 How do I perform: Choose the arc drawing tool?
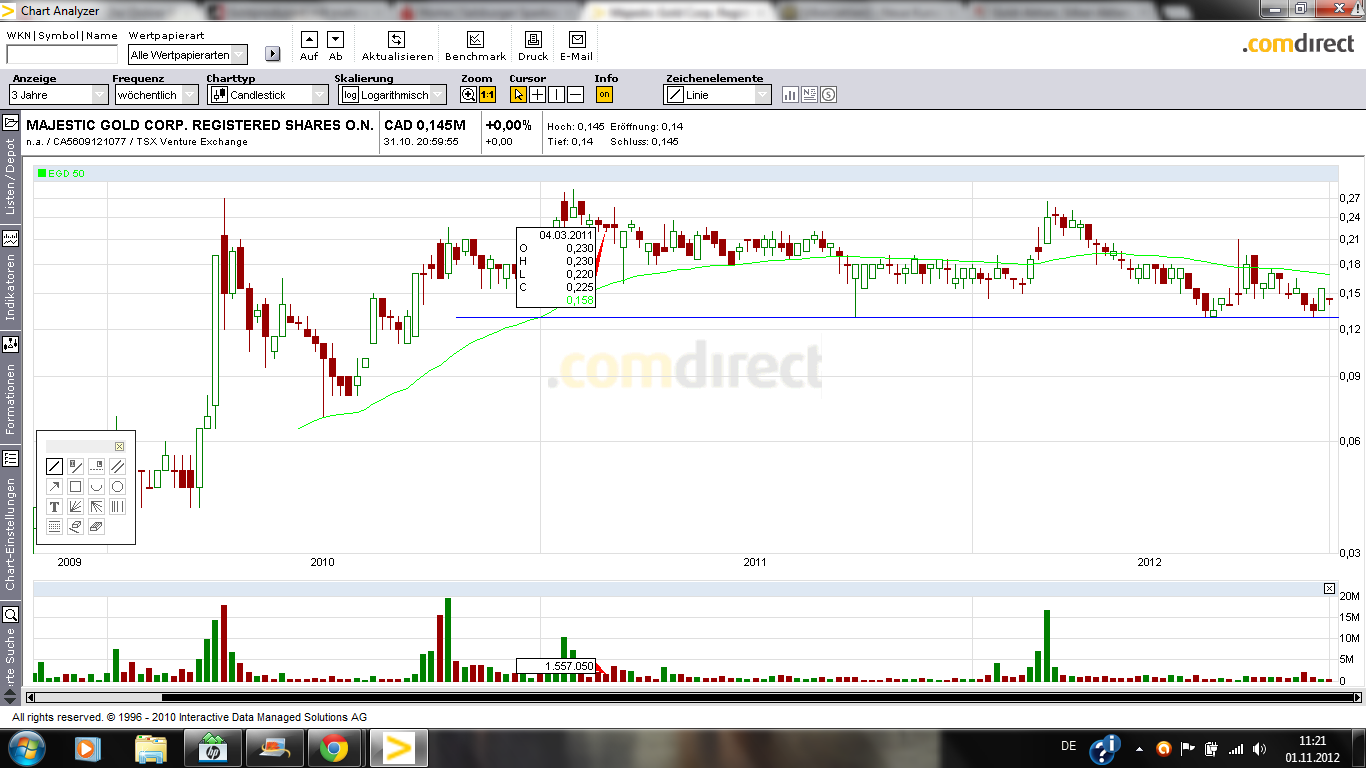(x=96, y=487)
